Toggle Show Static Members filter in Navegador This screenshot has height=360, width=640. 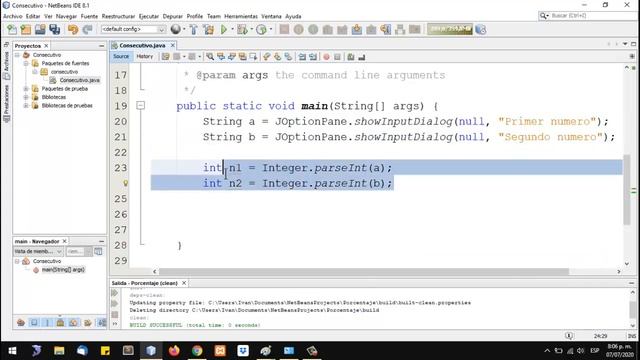[x=47, y=323]
